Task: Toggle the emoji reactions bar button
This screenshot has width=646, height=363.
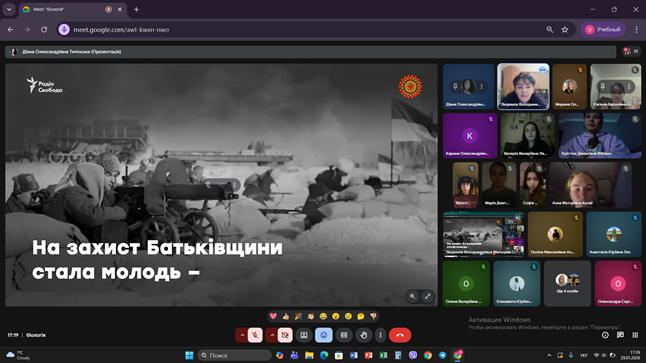Action: point(324,335)
